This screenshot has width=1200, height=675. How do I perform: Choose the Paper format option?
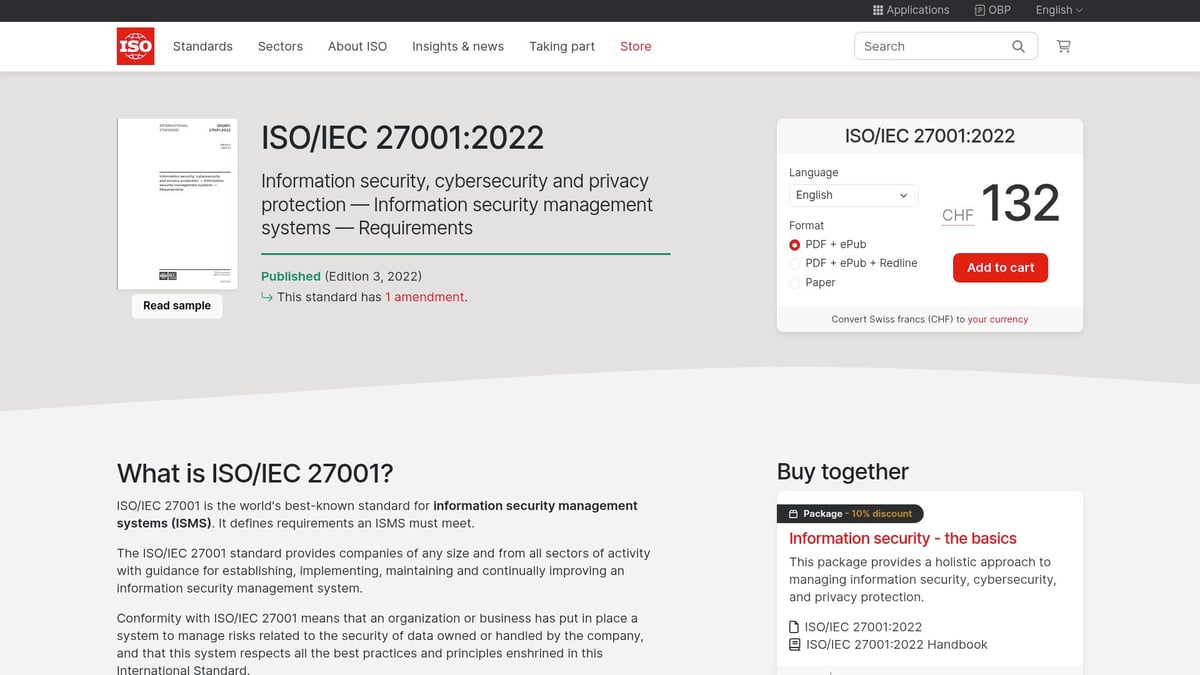coord(795,282)
